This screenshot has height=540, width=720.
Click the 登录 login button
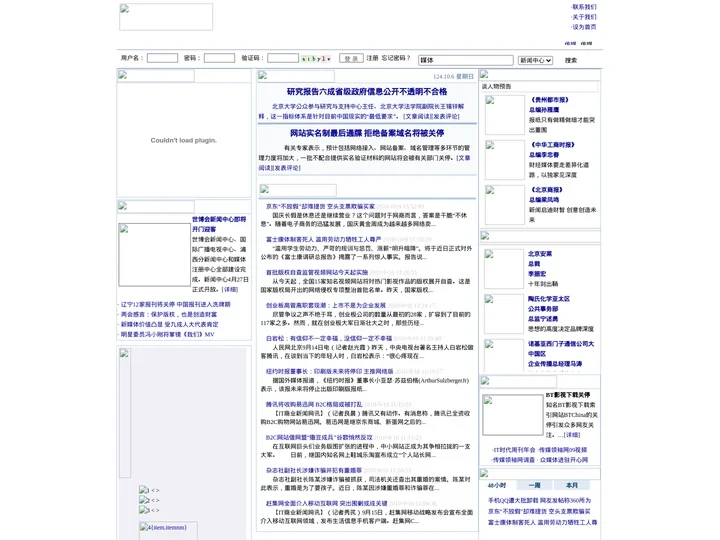point(351,58)
